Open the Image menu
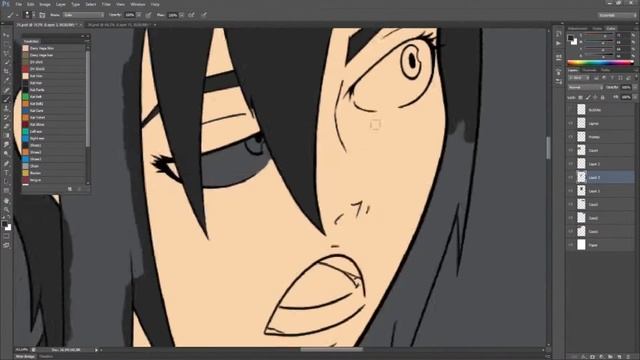640x360 pixels. [45, 4]
